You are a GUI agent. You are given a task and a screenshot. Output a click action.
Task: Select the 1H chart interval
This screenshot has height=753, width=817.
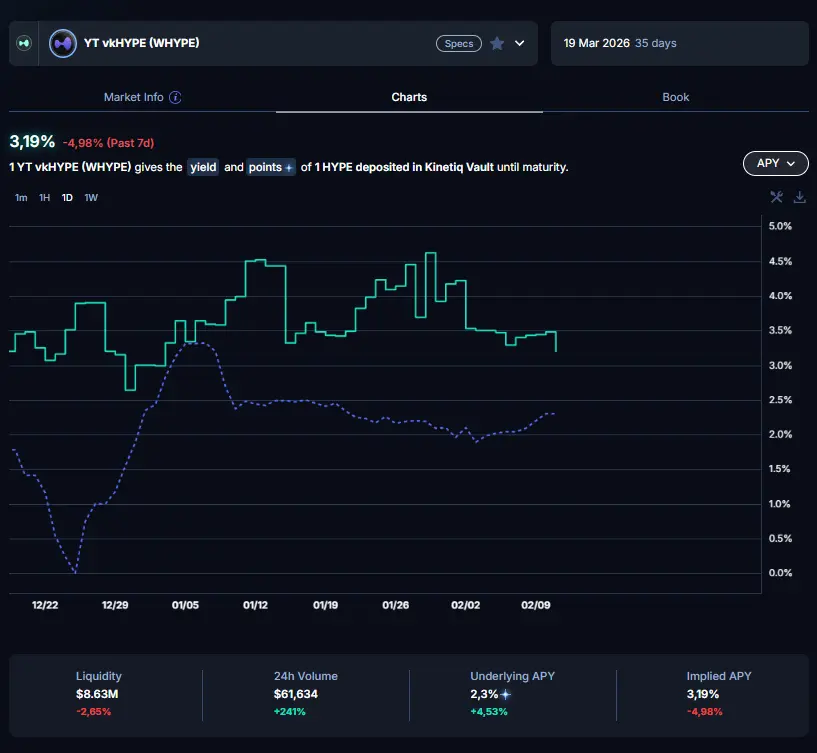[x=44, y=198]
